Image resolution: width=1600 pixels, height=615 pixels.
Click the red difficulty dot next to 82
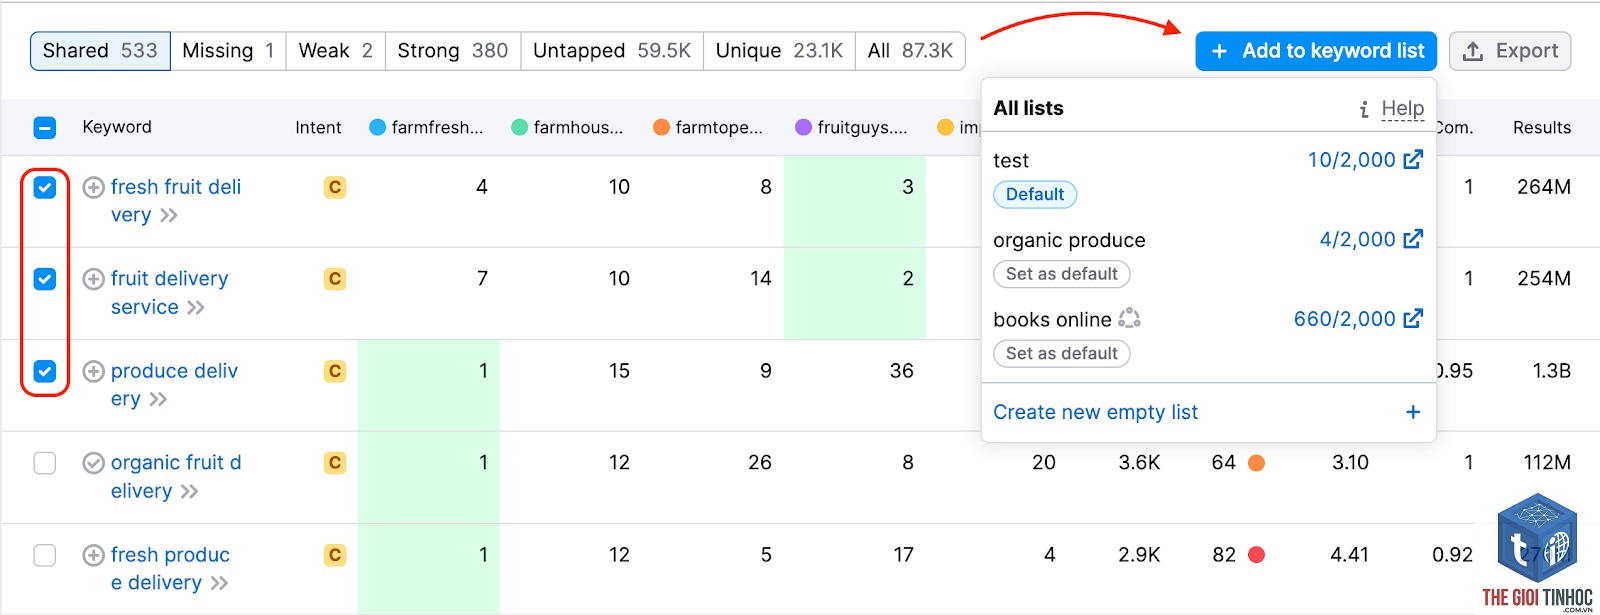point(1257,555)
